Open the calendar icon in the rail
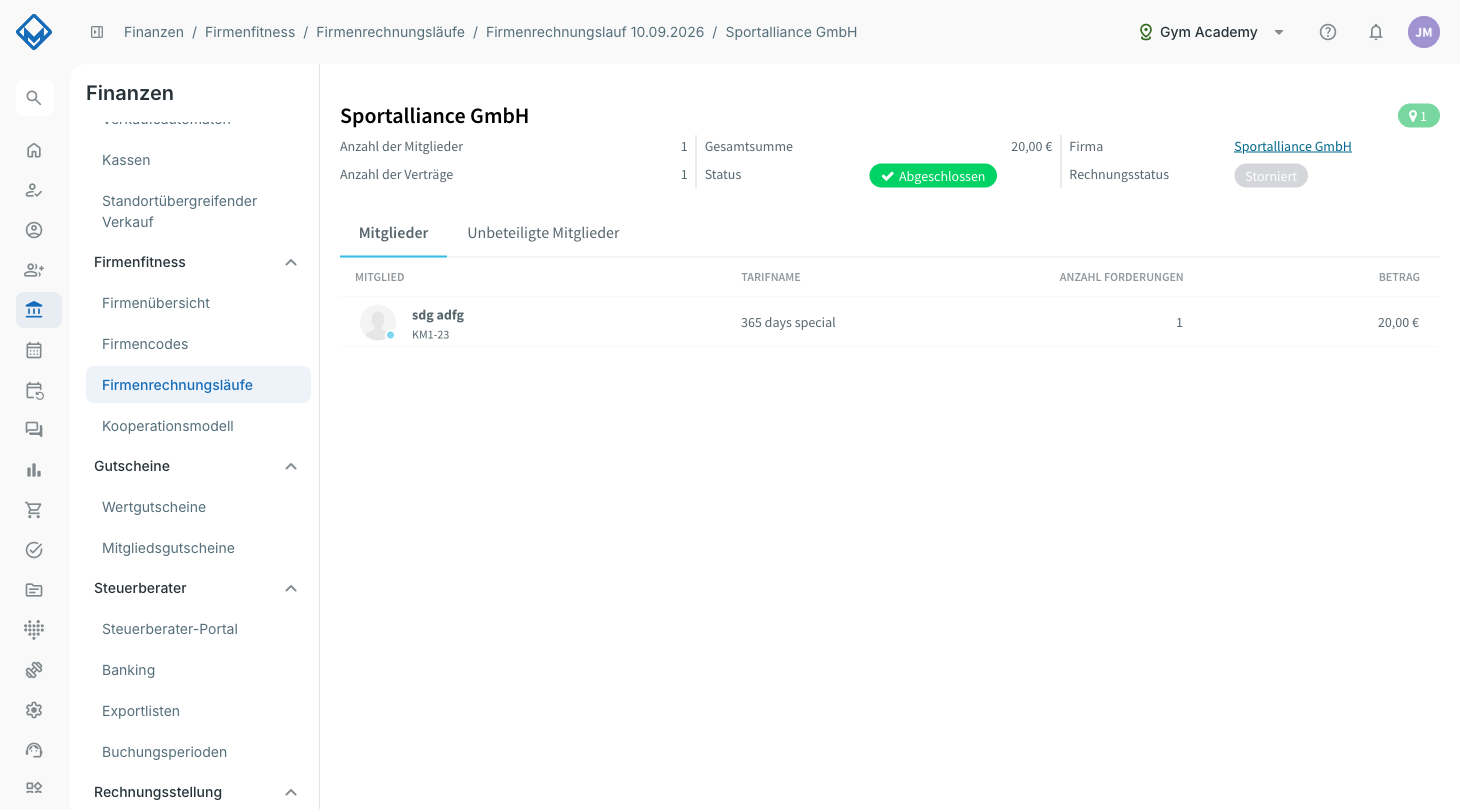This screenshot has height=809, width=1460. tap(34, 350)
